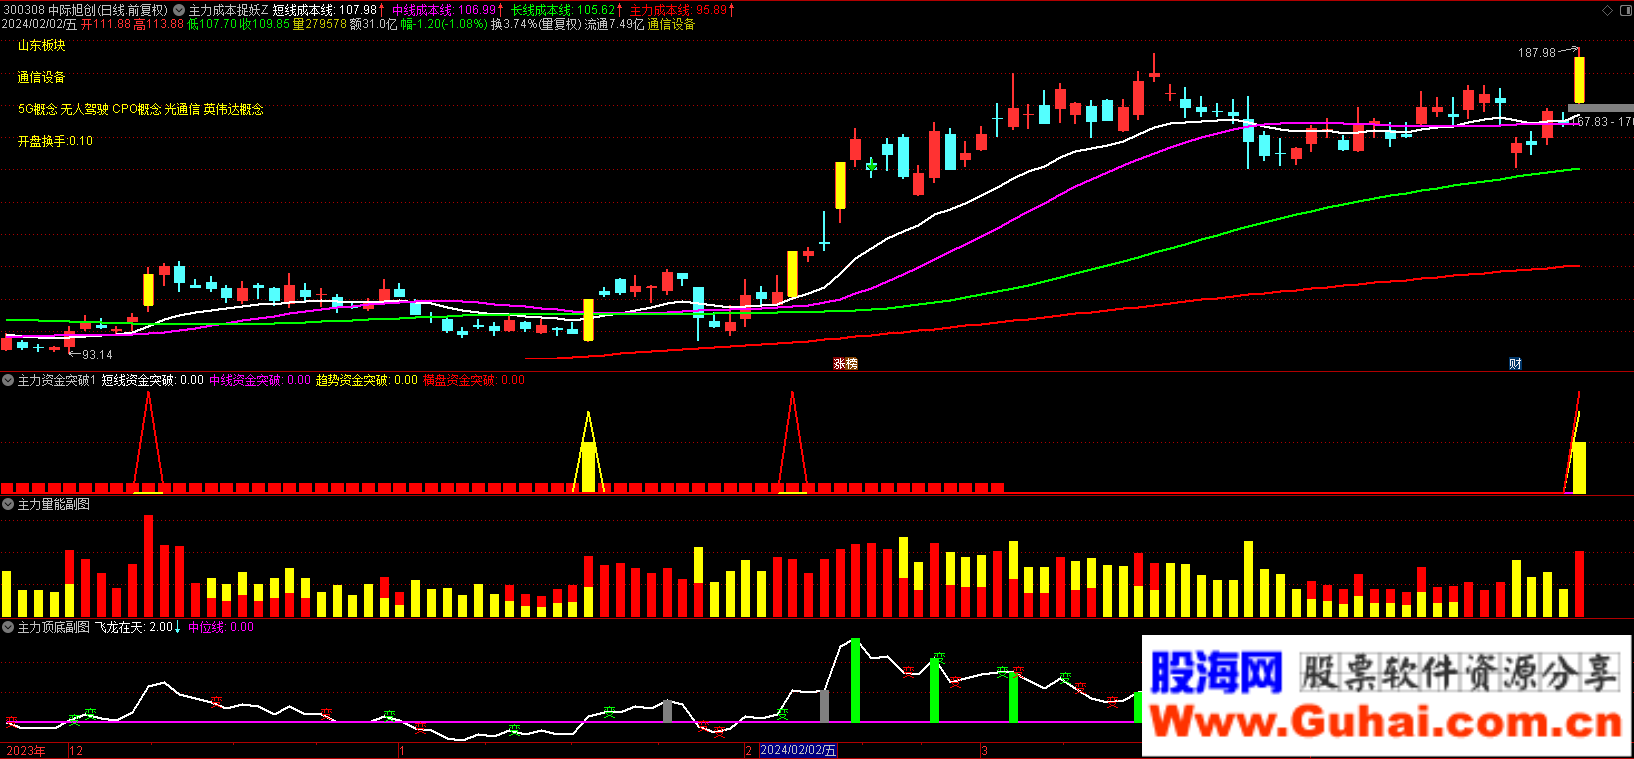
Task: Click the 2023年 label on time axis
Action: pyautogui.click(x=26, y=750)
